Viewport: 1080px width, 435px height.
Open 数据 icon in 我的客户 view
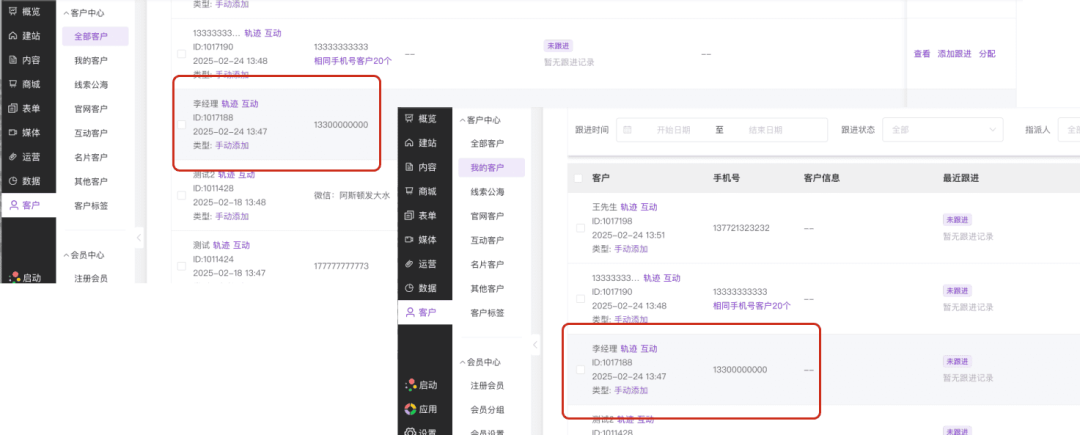tap(410, 288)
